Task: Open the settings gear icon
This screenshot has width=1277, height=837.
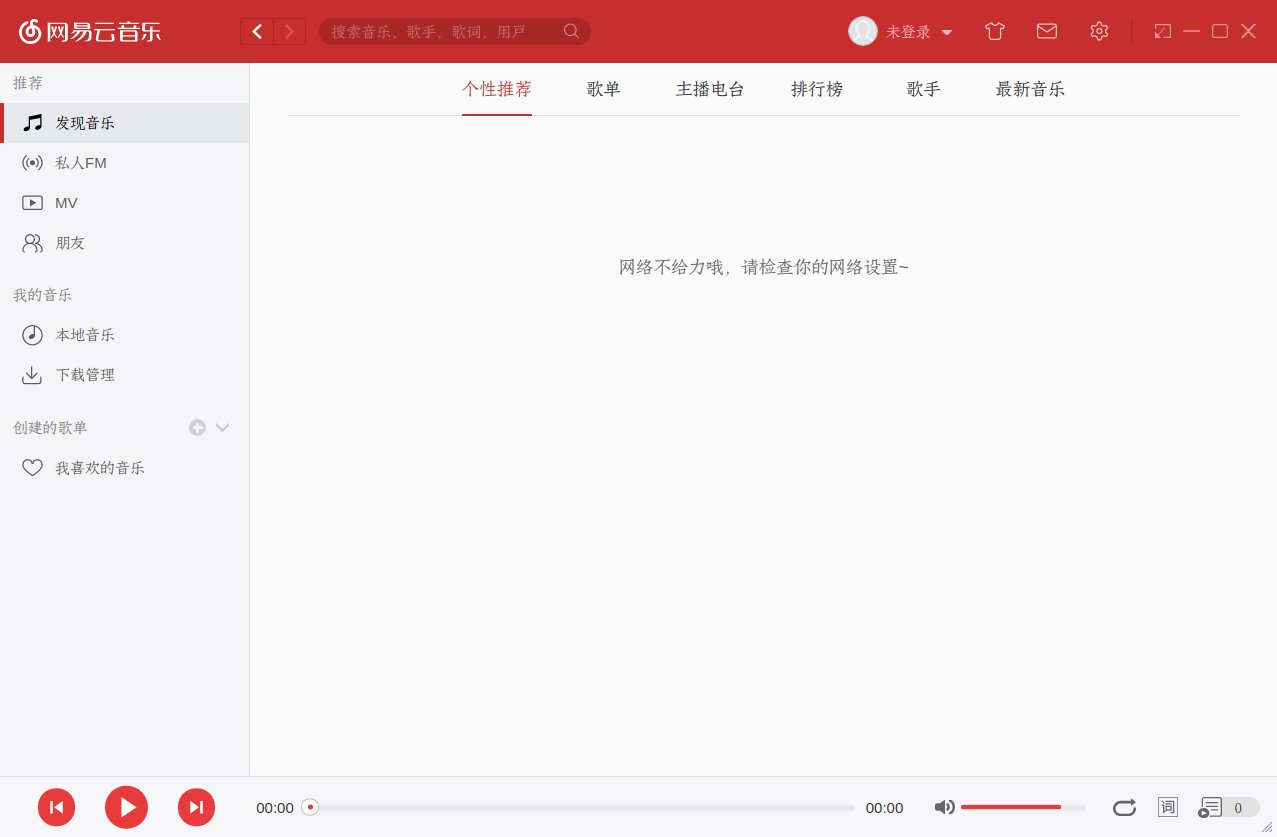Action: pyautogui.click(x=1099, y=31)
